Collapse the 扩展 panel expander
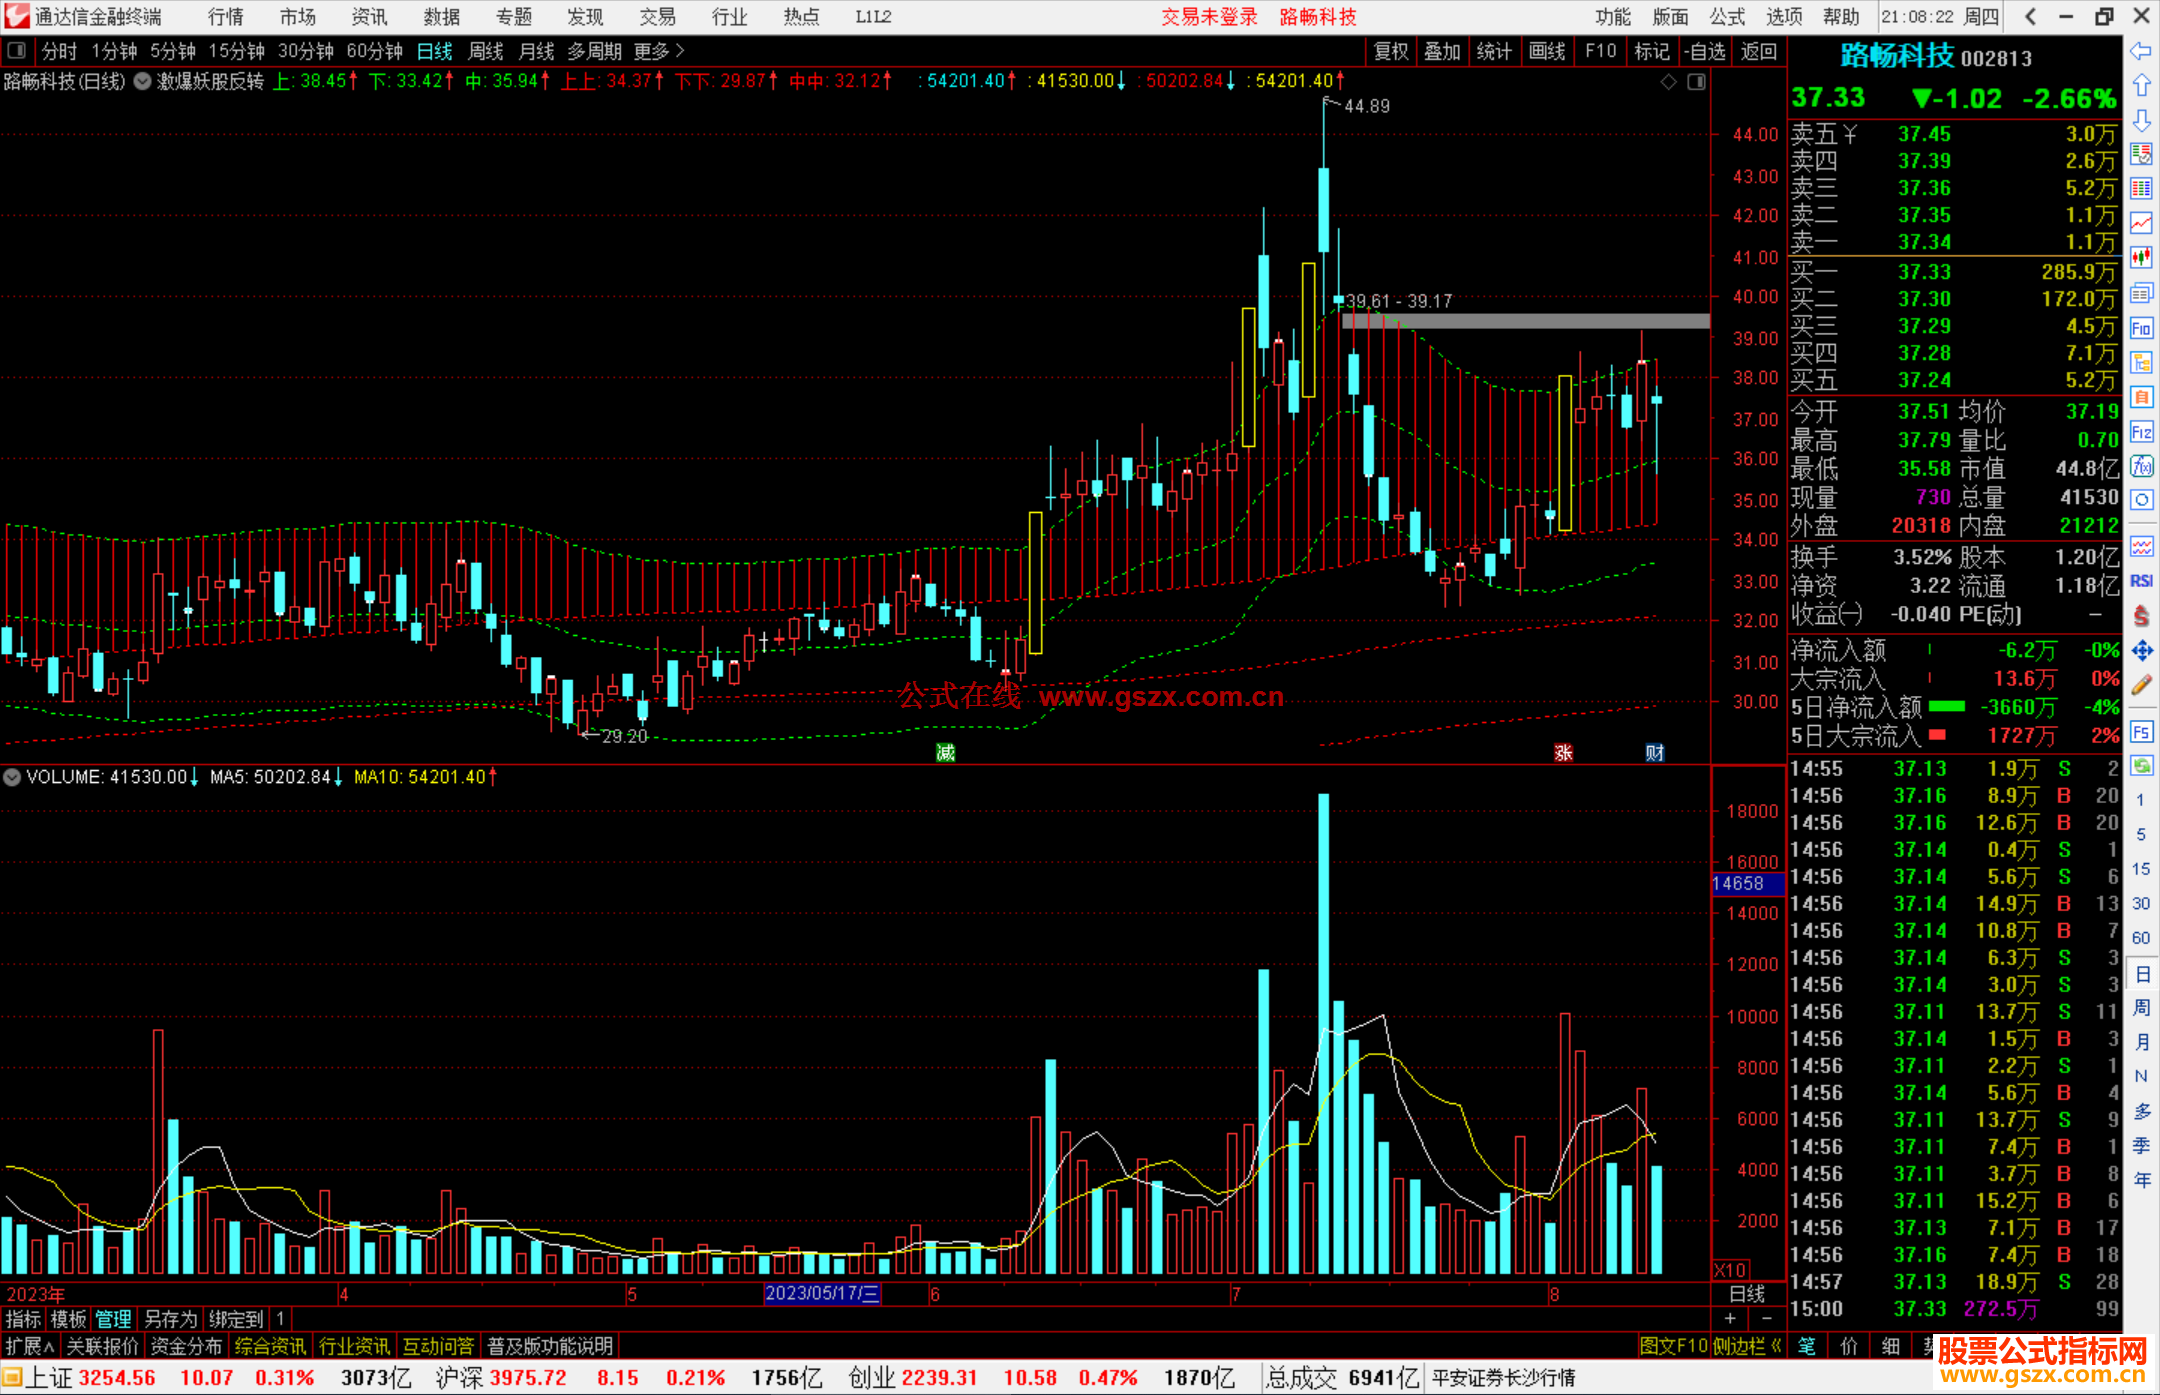The image size is (2160, 1395). [29, 1346]
